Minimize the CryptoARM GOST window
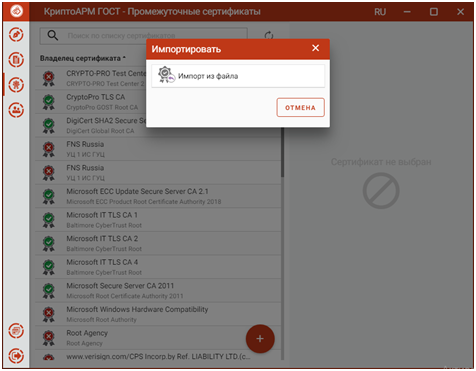The width and height of the screenshot is (476, 371). click(x=407, y=12)
